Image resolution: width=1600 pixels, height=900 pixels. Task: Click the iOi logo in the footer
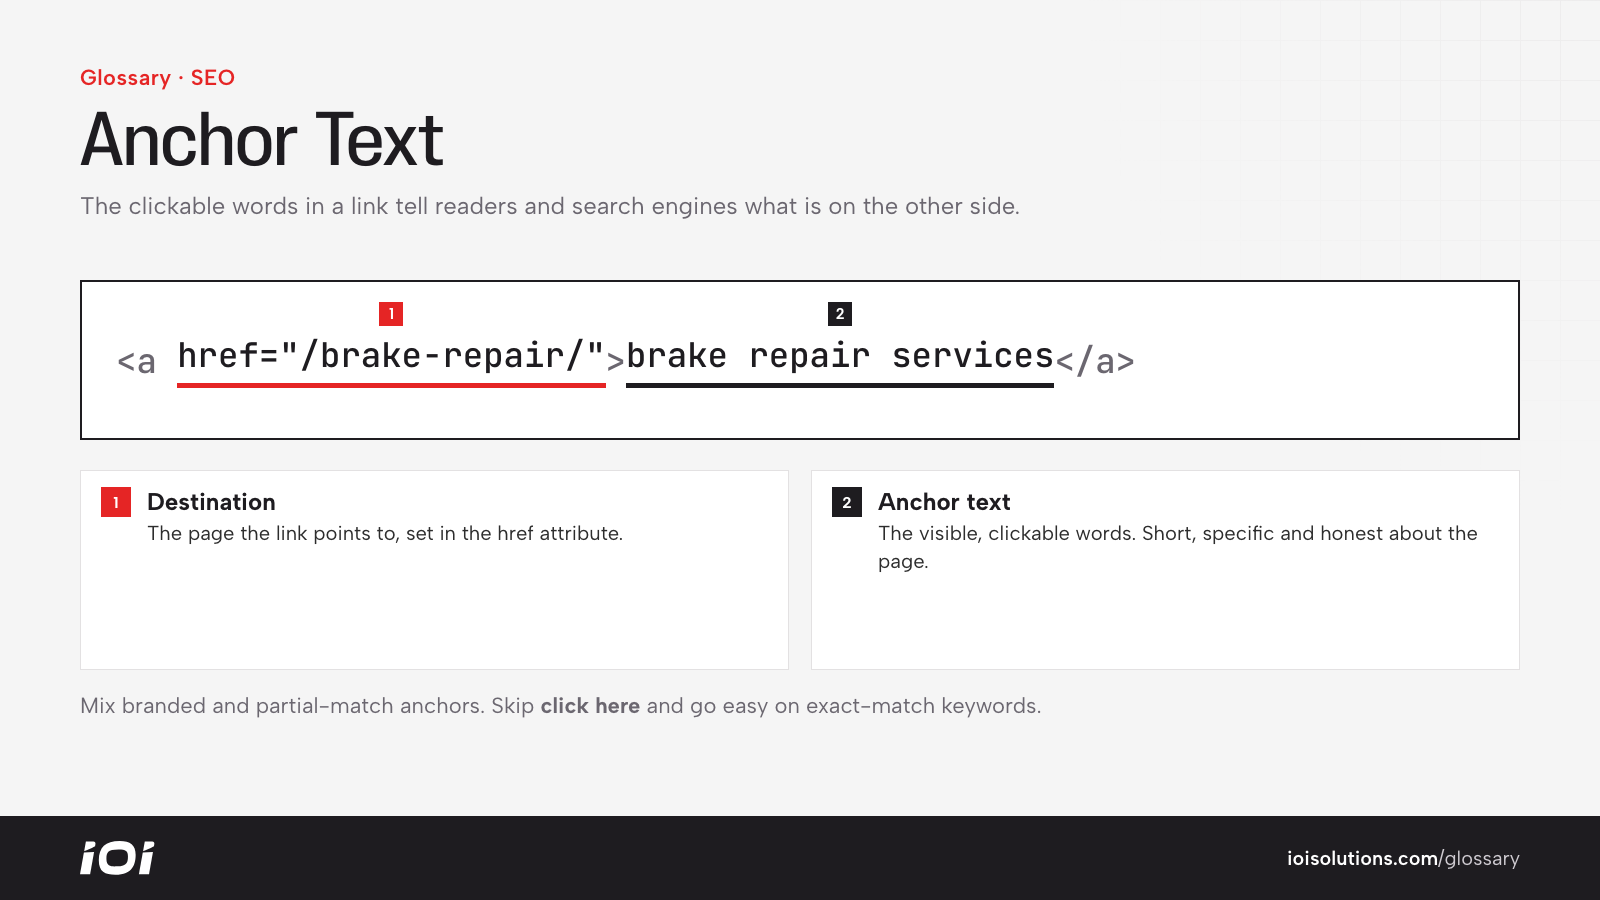coord(117,858)
